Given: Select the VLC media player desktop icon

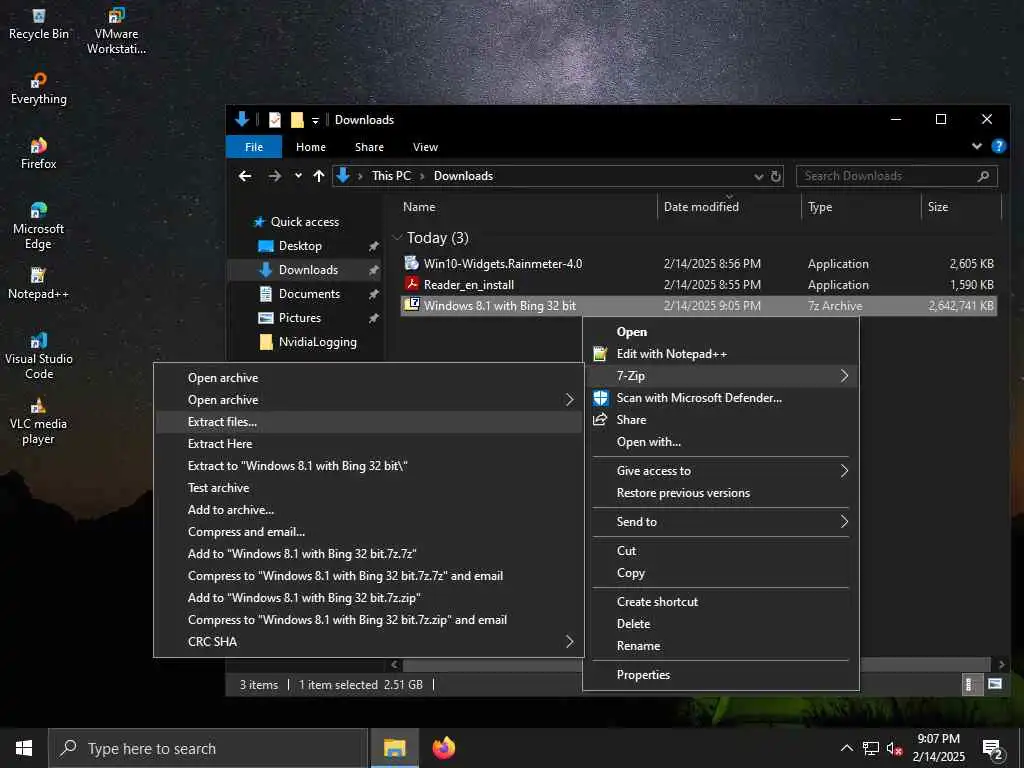Looking at the screenshot, I should tap(39, 421).
